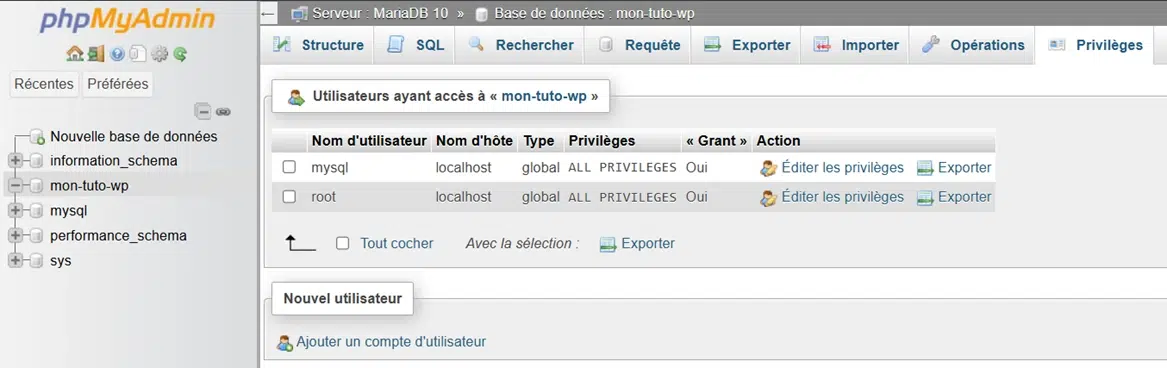Hide the navigation panel with arrow icon
This screenshot has width=1167, height=368.
tap(269, 13)
